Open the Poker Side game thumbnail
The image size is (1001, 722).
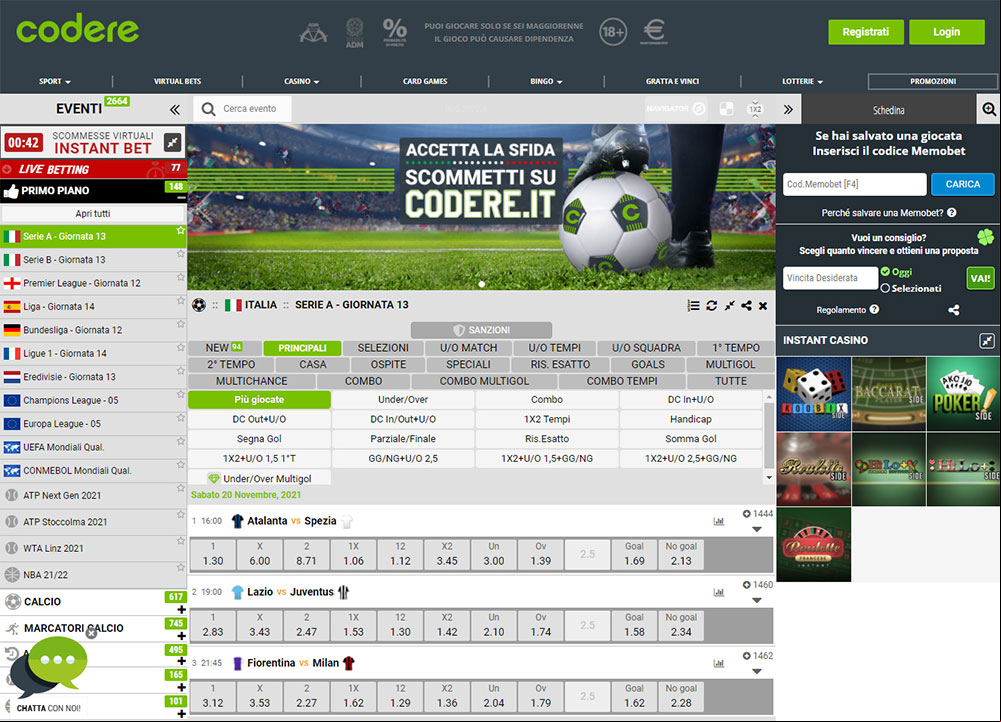coord(963,394)
